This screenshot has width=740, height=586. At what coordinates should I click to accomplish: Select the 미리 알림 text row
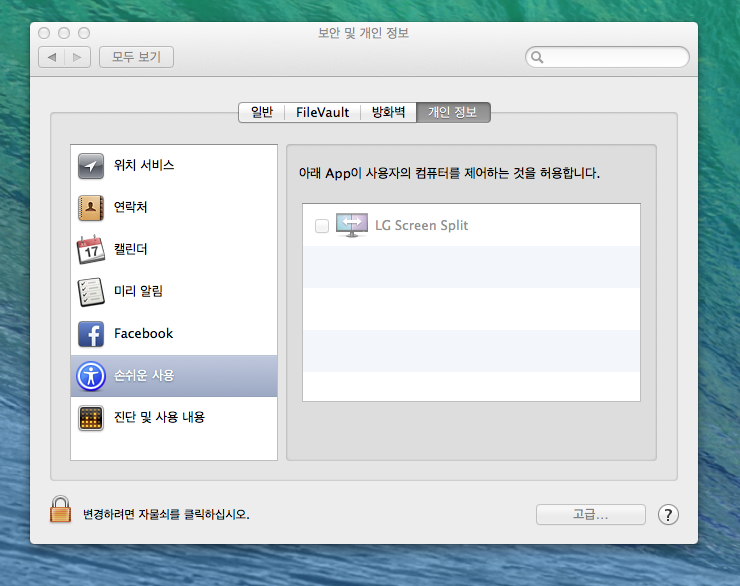click(x=138, y=291)
